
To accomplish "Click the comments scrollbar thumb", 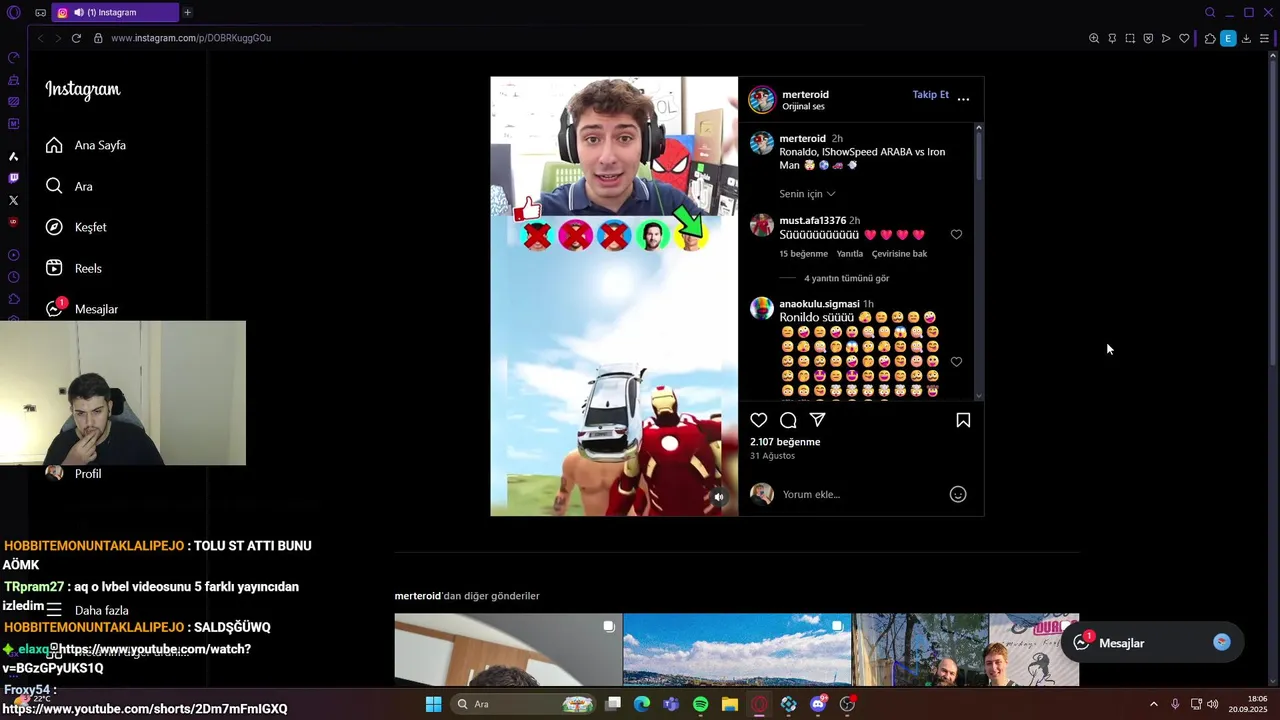I will coord(979,156).
